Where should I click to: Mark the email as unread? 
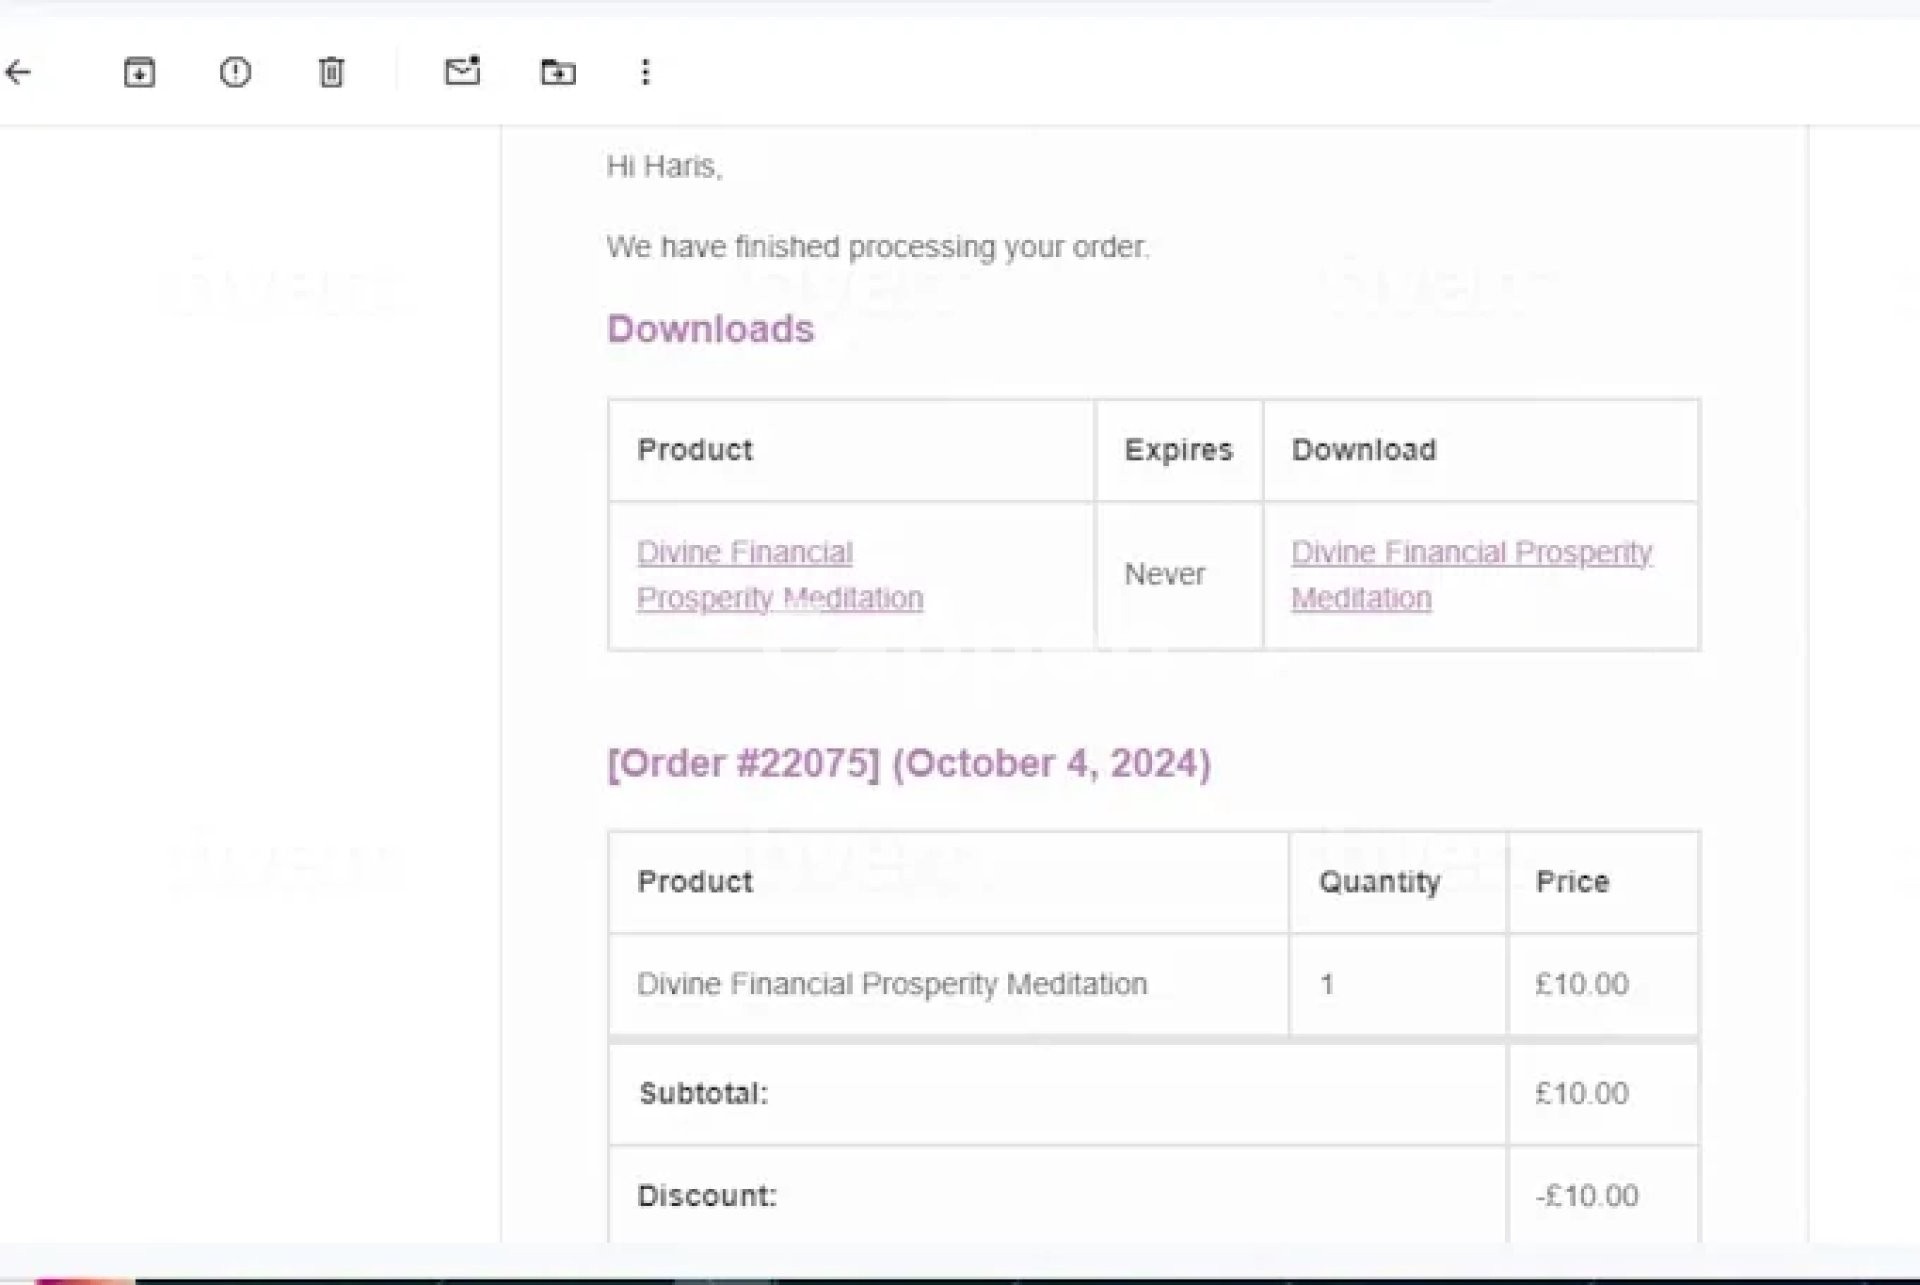462,71
